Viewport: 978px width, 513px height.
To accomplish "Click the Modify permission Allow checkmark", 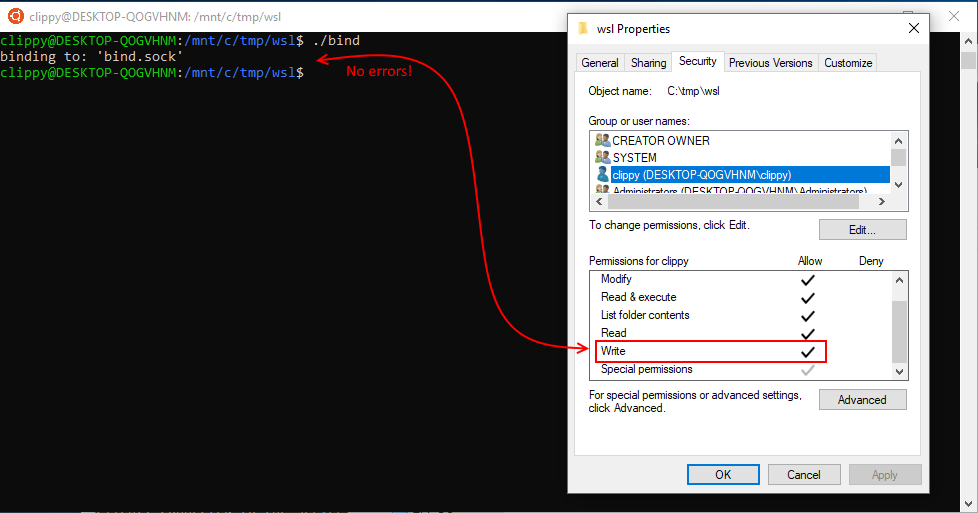I will click(808, 280).
